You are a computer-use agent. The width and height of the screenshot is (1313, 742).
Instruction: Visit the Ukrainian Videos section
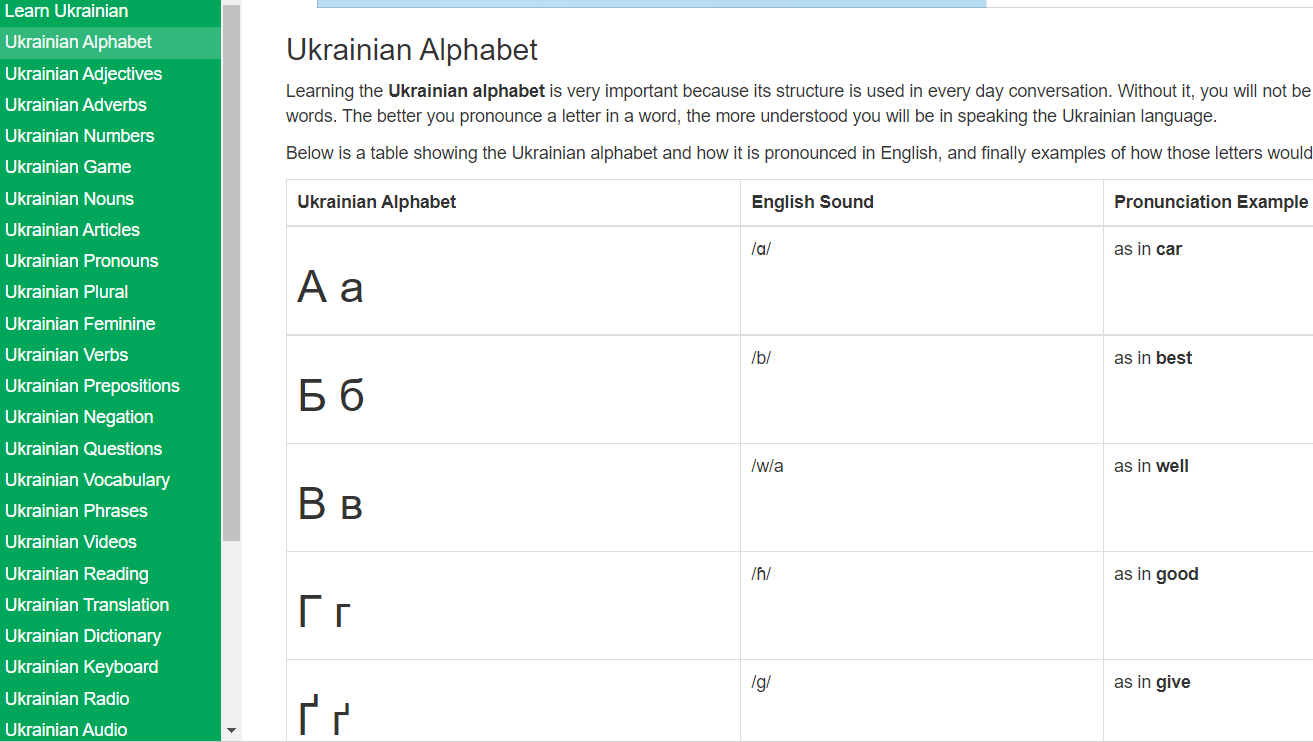click(71, 542)
